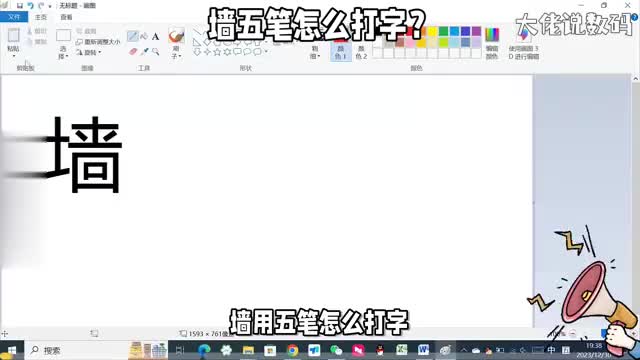Pick the pink rose color swatch
This screenshot has height=360, width=640.
point(410,42)
